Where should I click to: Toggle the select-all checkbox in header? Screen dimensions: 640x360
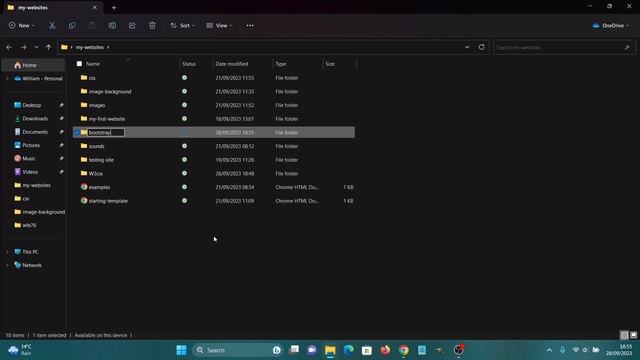coord(79,64)
